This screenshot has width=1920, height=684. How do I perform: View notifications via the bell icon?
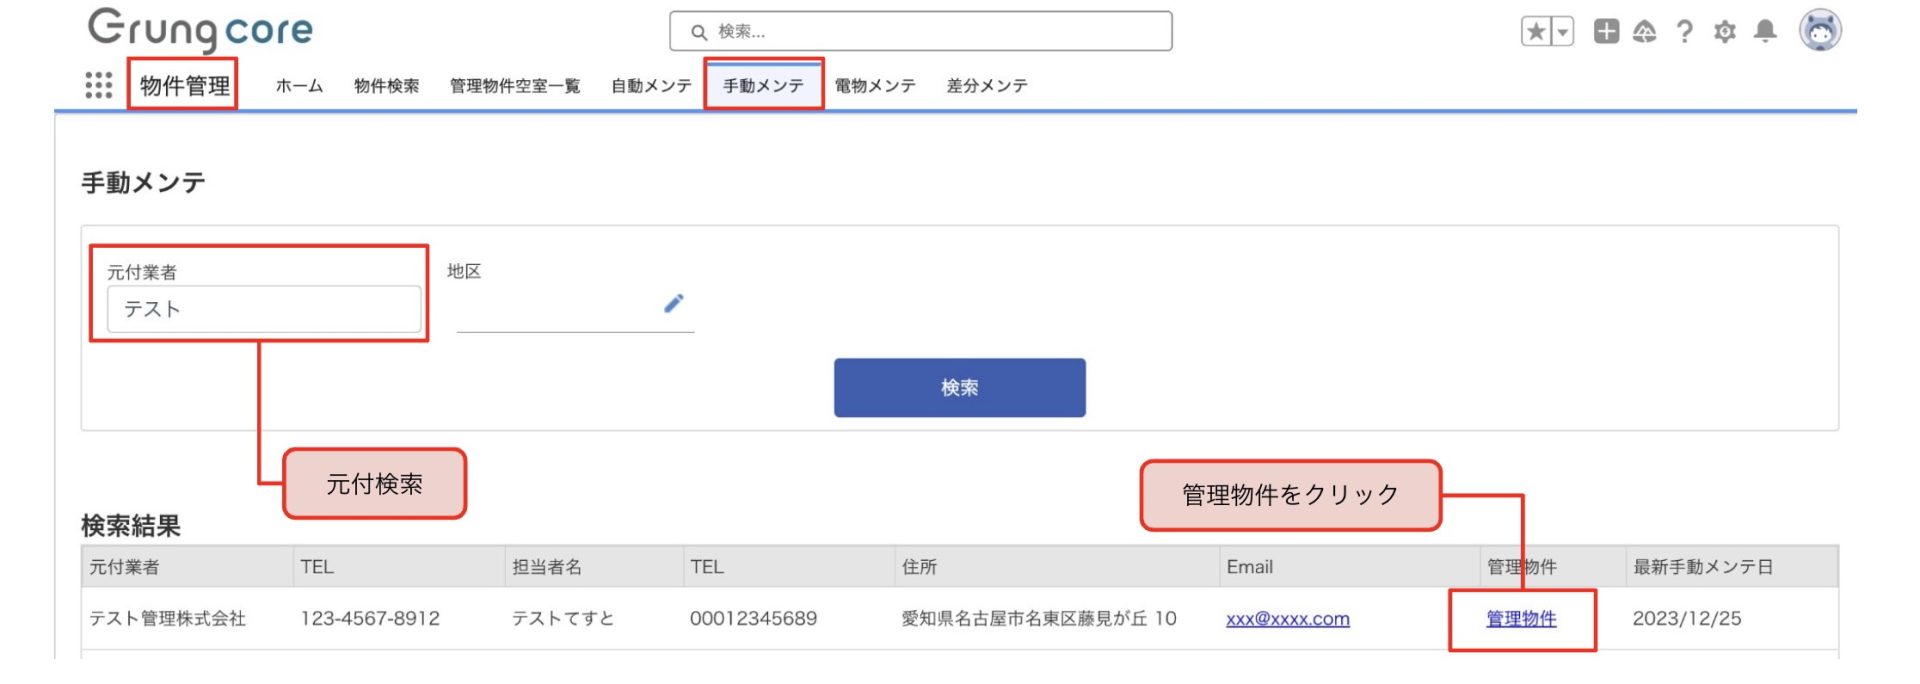[1765, 32]
